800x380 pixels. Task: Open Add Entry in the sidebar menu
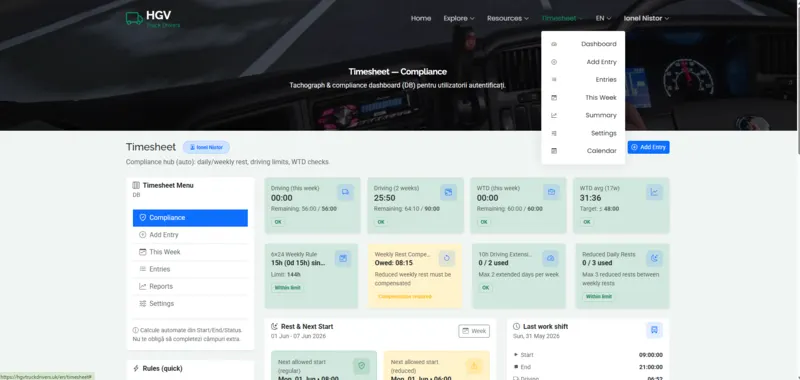190,235
